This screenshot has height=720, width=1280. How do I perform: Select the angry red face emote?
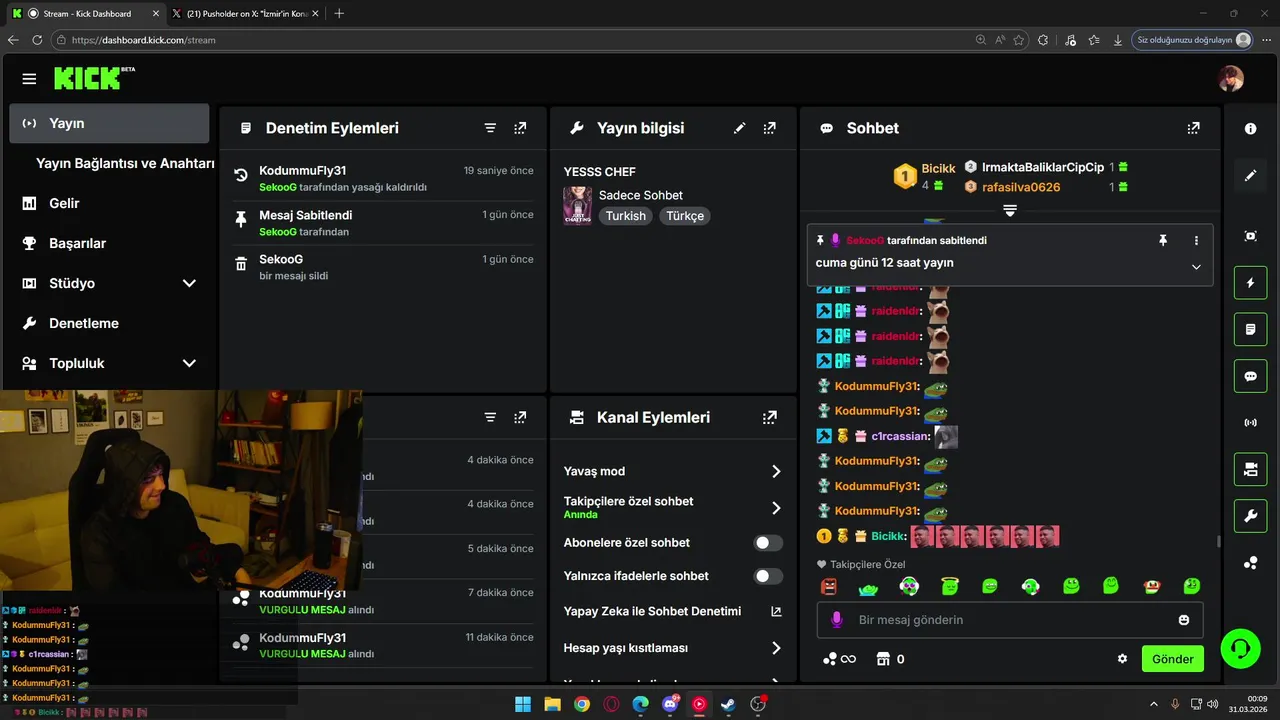(x=829, y=586)
